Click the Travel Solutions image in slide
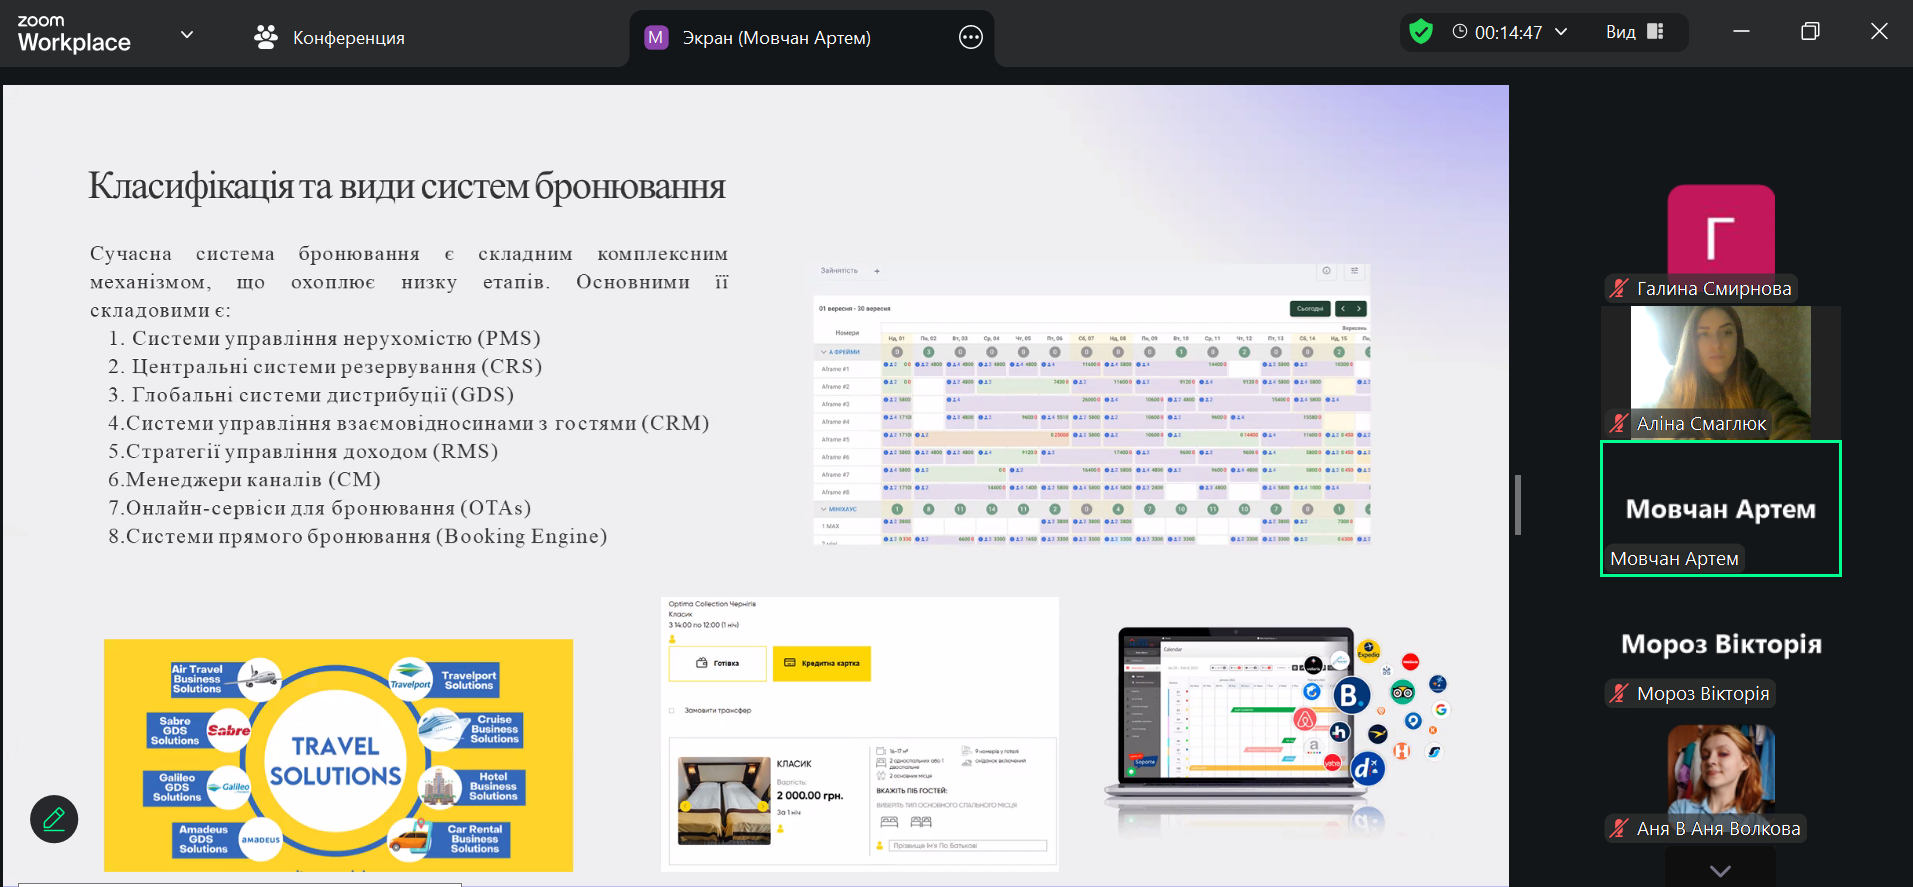The width and height of the screenshot is (1913, 887). point(338,755)
